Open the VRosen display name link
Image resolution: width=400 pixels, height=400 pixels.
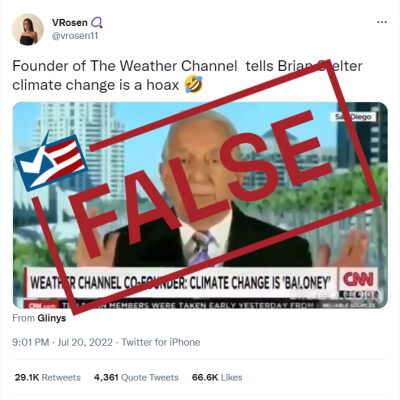[70, 22]
